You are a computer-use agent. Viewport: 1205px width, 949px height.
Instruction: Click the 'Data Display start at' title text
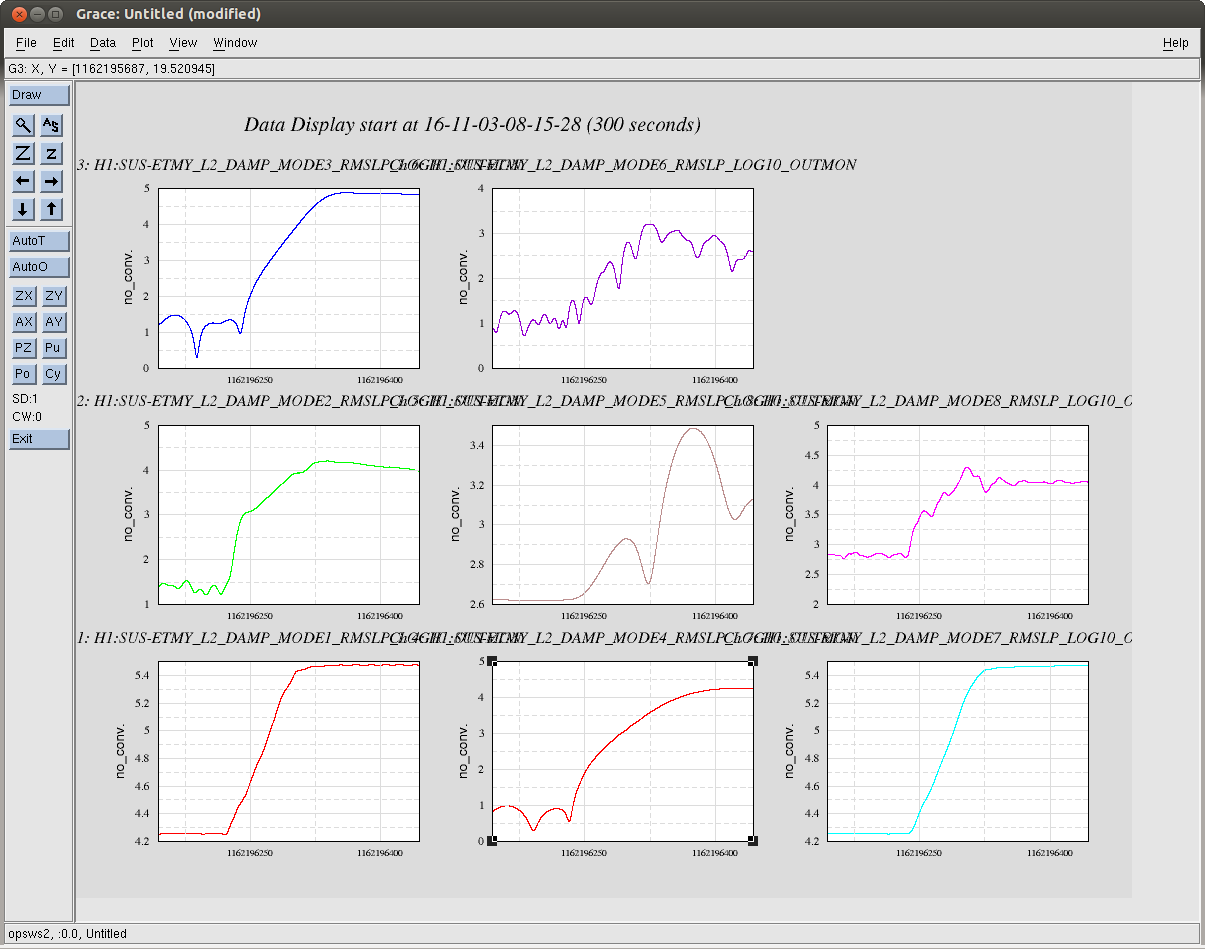(472, 125)
